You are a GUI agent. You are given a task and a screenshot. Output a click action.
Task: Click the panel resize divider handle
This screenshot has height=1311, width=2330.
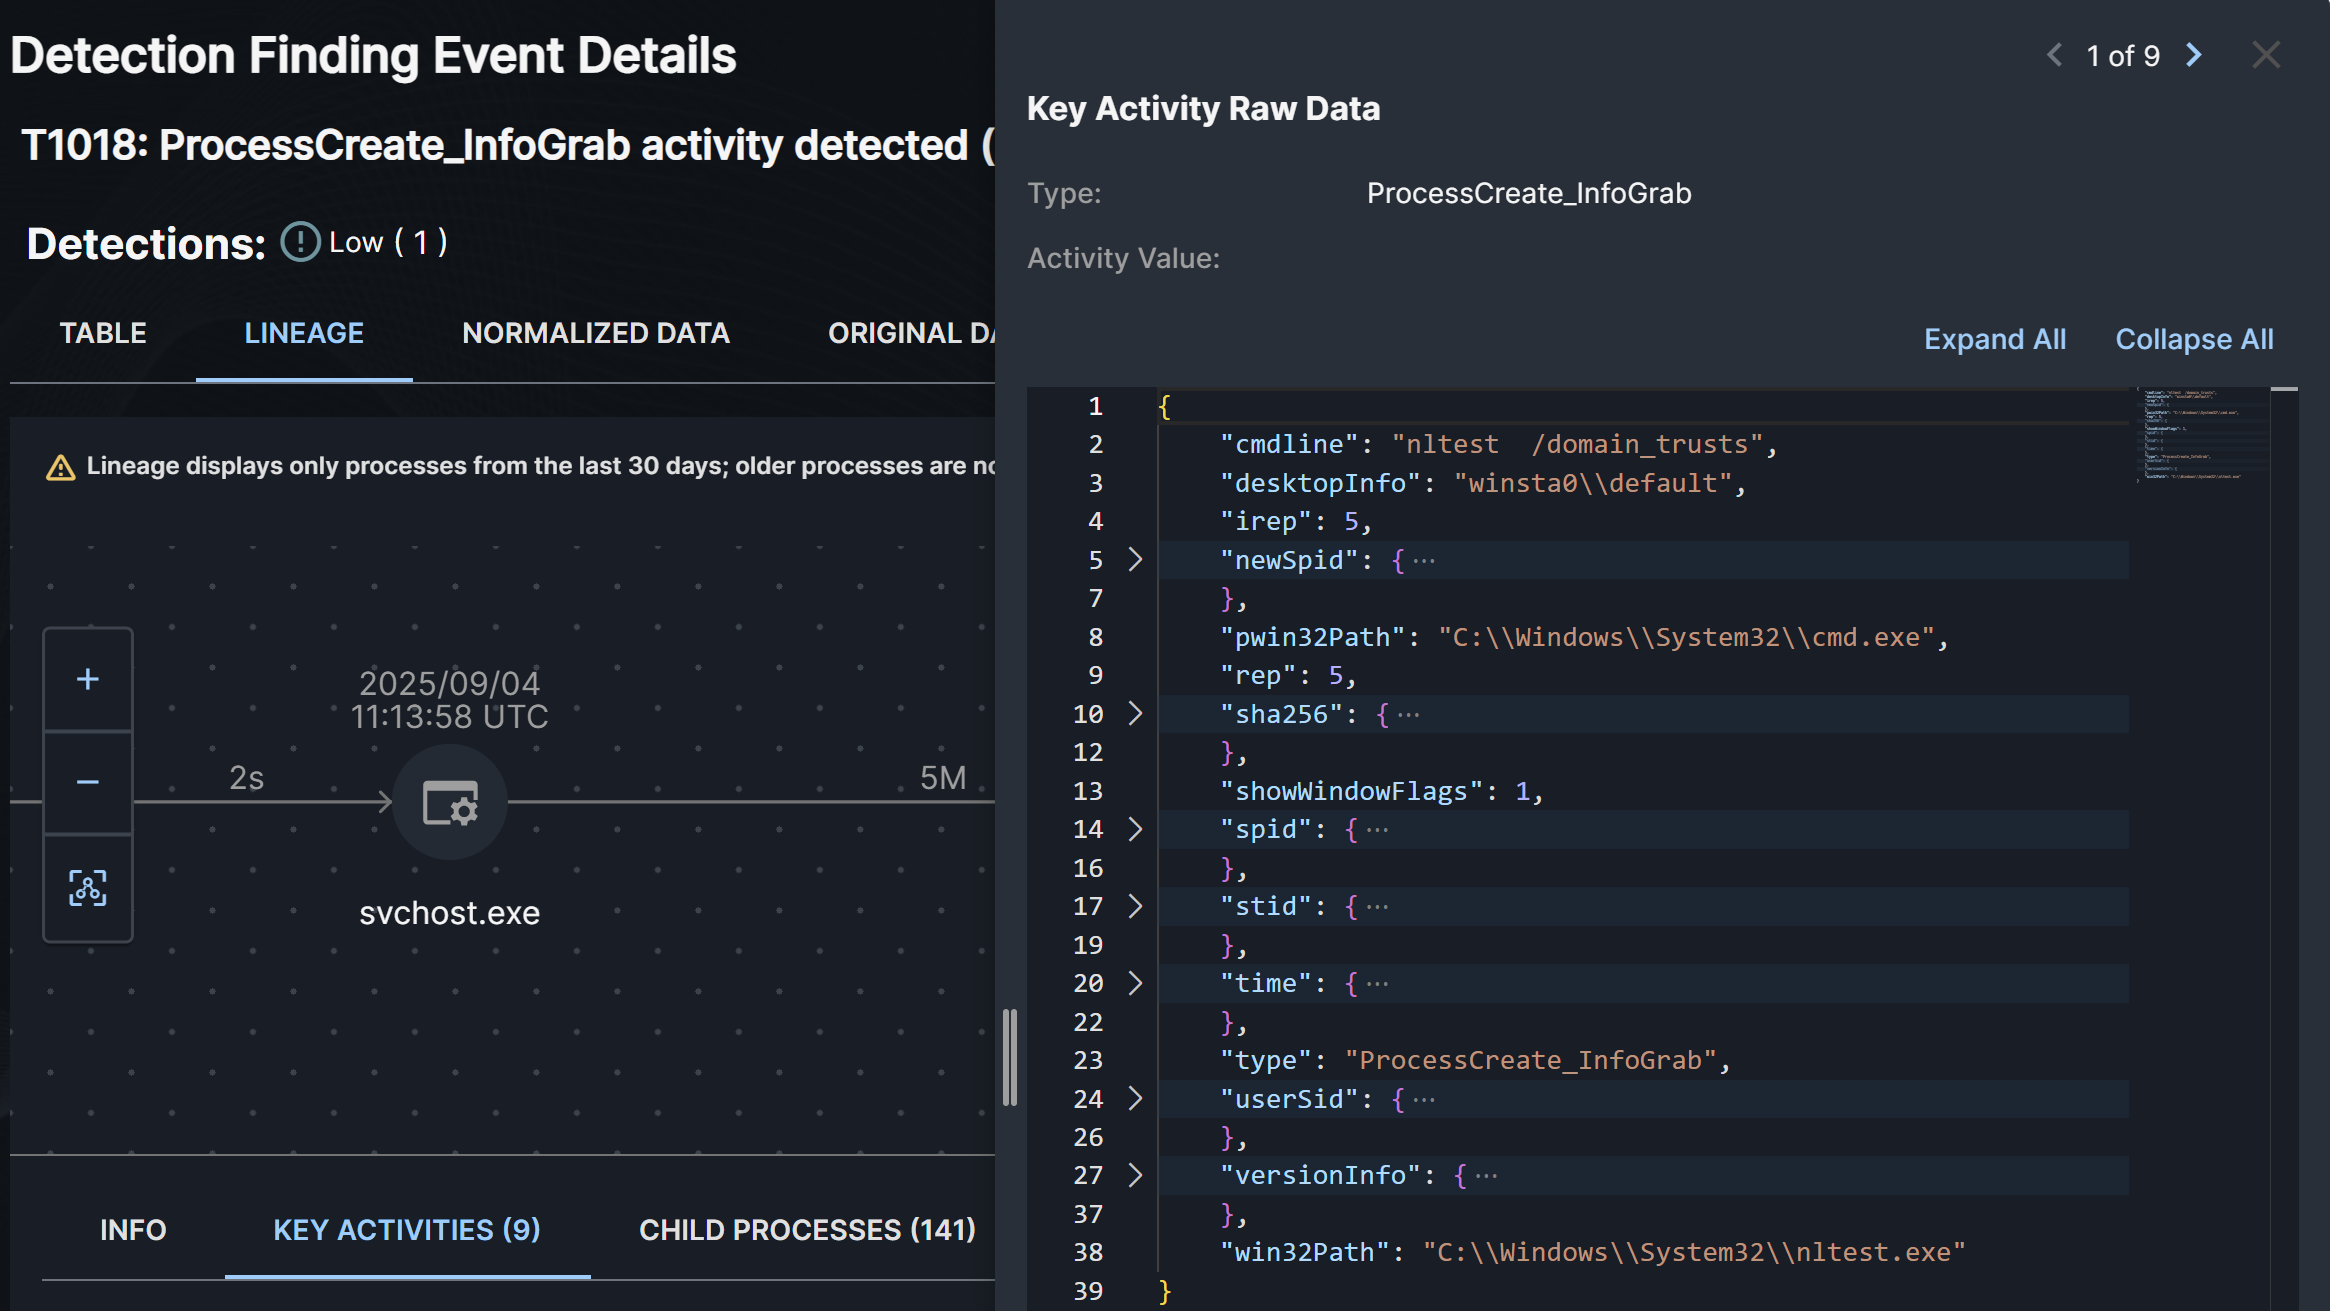pos(1010,1057)
